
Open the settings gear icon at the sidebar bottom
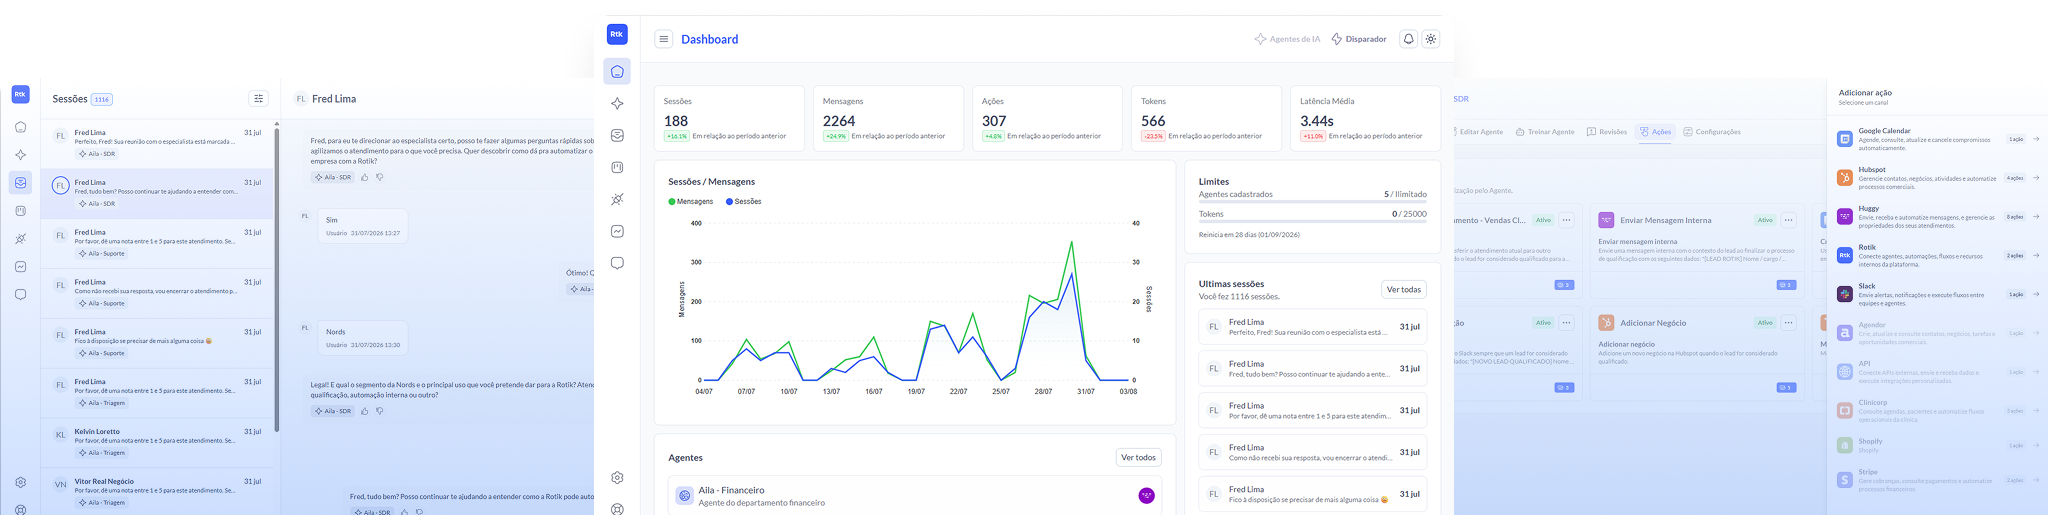pyautogui.click(x=617, y=477)
